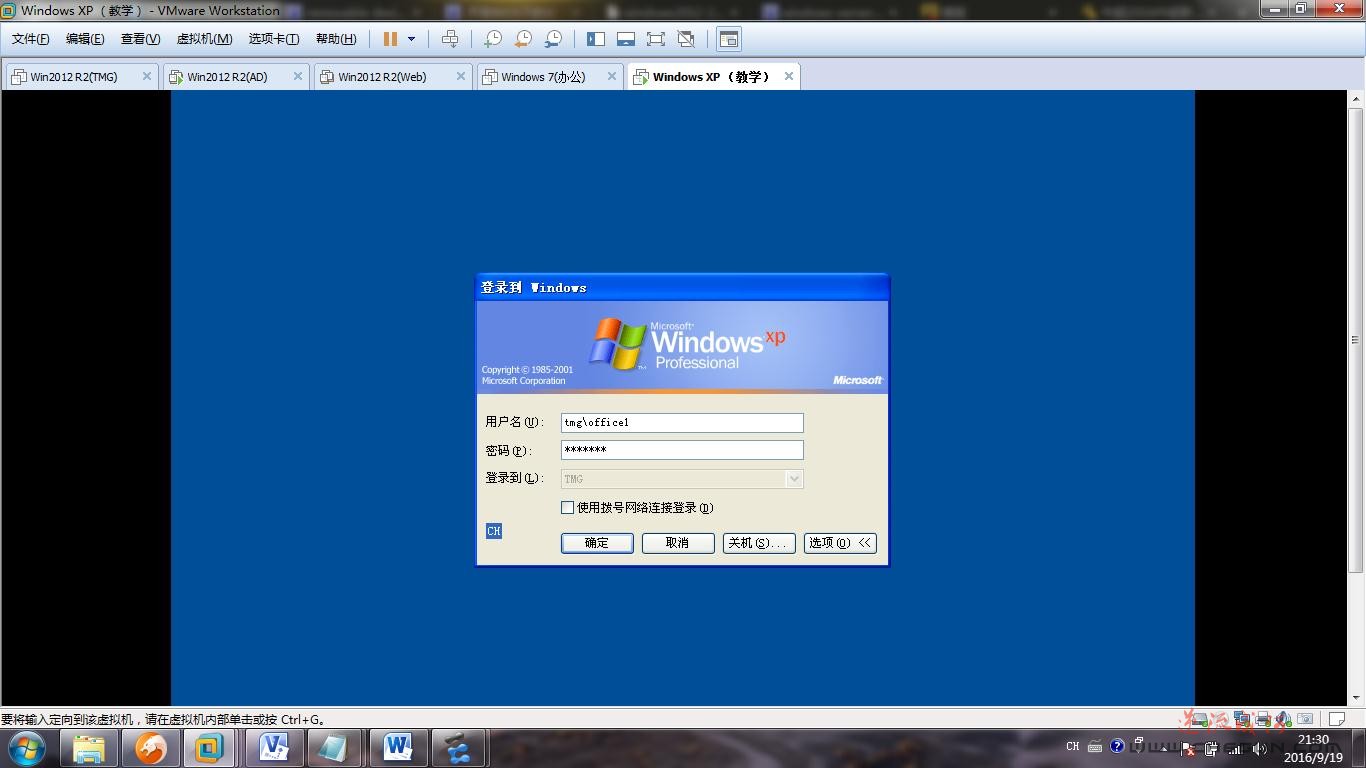This screenshot has height=768, width=1366.
Task: Open the 帮助(H) menu
Action: tap(336, 39)
